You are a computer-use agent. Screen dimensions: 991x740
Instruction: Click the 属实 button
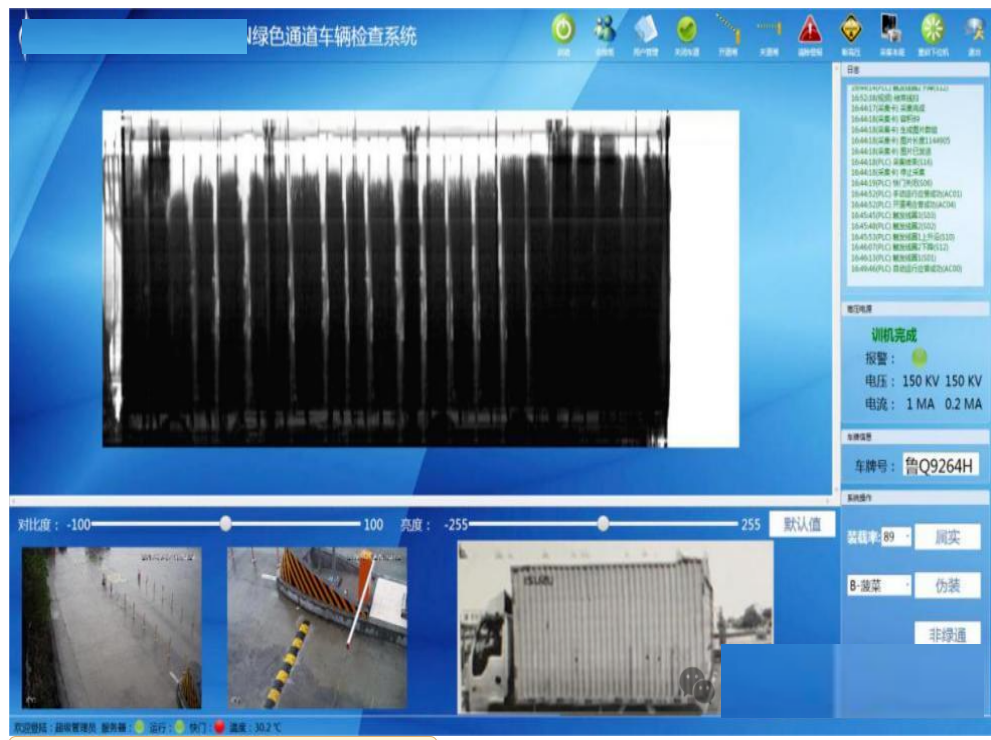click(946, 538)
